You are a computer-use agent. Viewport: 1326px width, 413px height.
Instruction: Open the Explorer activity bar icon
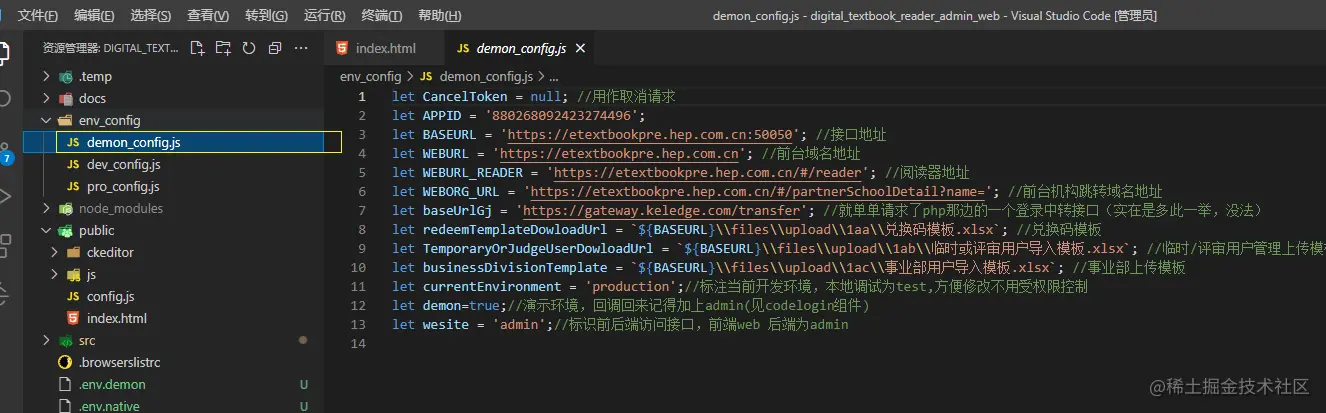(5, 52)
